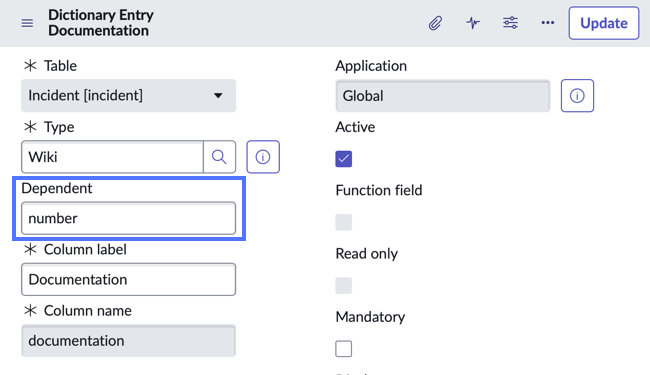Click the Type field containing Wiki

112,157
